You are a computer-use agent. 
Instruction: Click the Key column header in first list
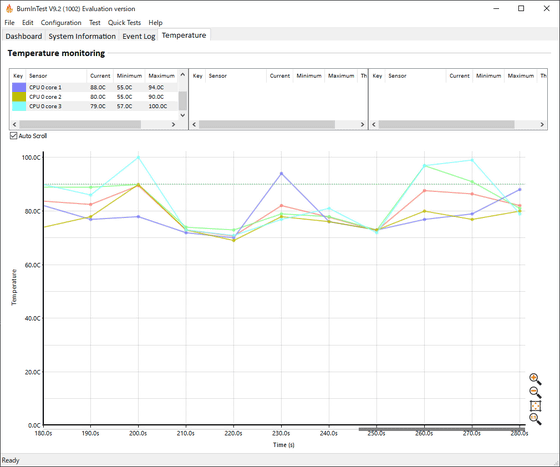18,76
